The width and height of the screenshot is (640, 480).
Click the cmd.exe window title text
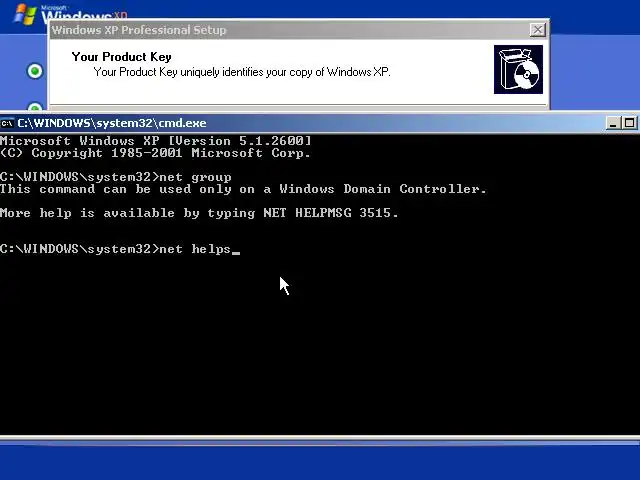coord(112,123)
